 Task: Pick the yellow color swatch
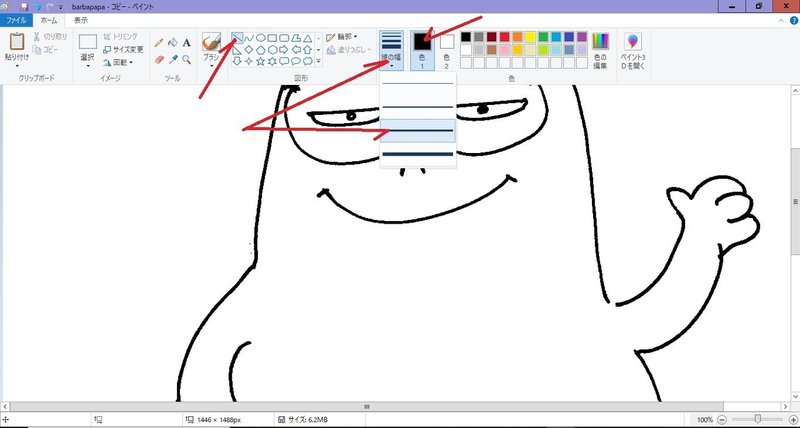pyautogui.click(x=531, y=37)
